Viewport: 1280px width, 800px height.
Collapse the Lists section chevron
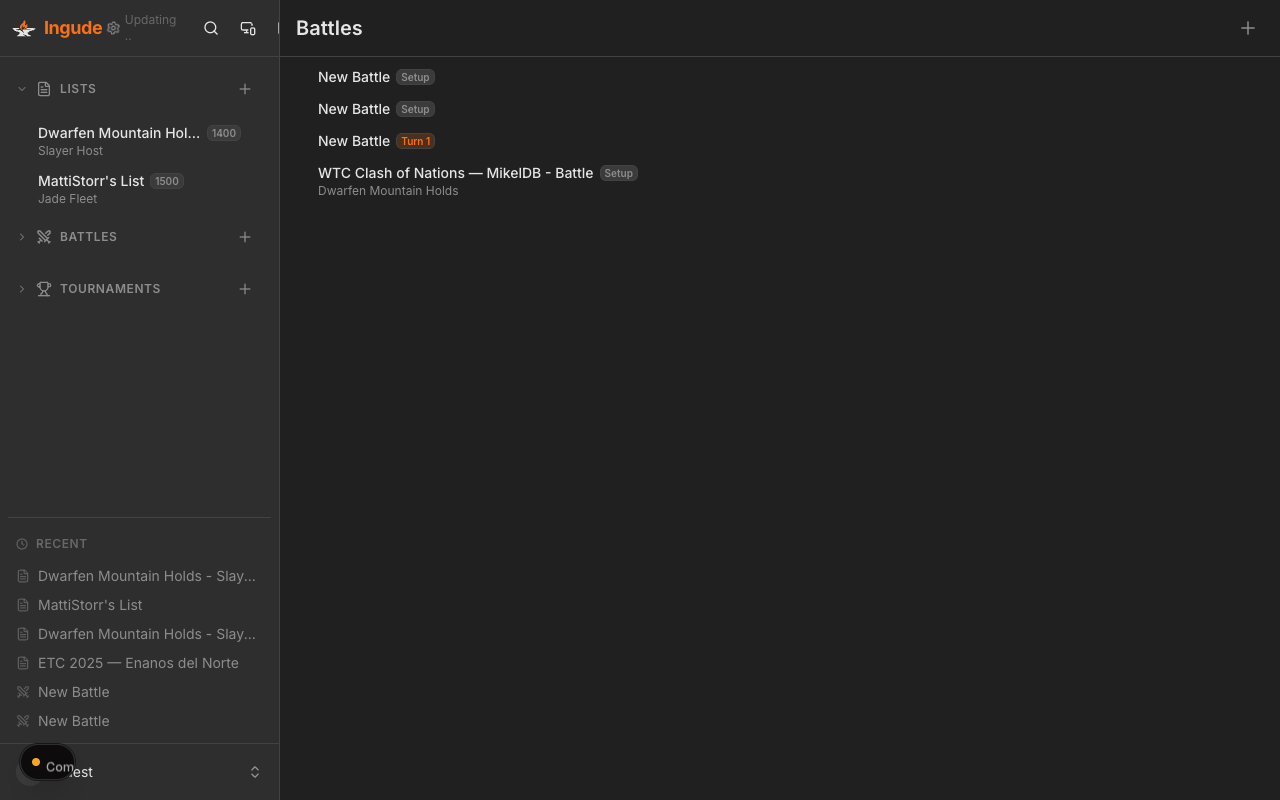coord(21,88)
